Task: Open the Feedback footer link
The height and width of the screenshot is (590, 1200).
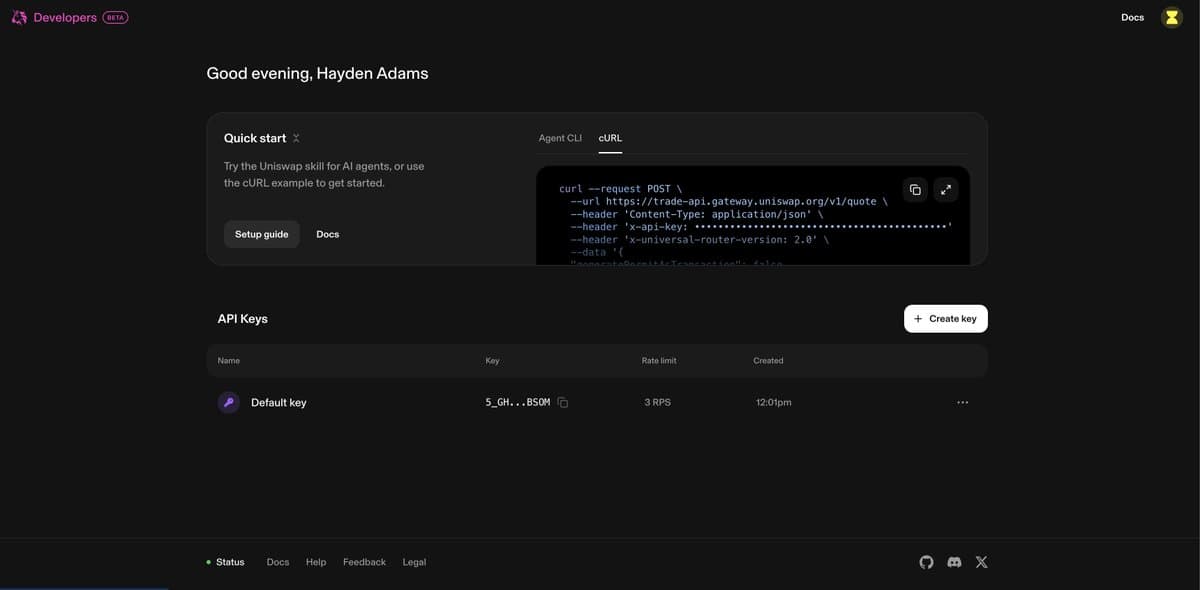Action: pos(364,560)
